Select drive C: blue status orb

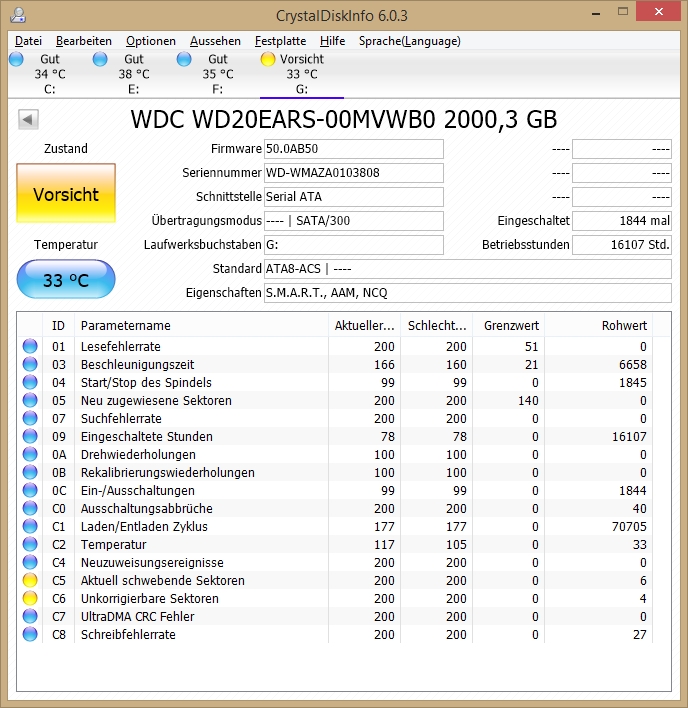16,59
